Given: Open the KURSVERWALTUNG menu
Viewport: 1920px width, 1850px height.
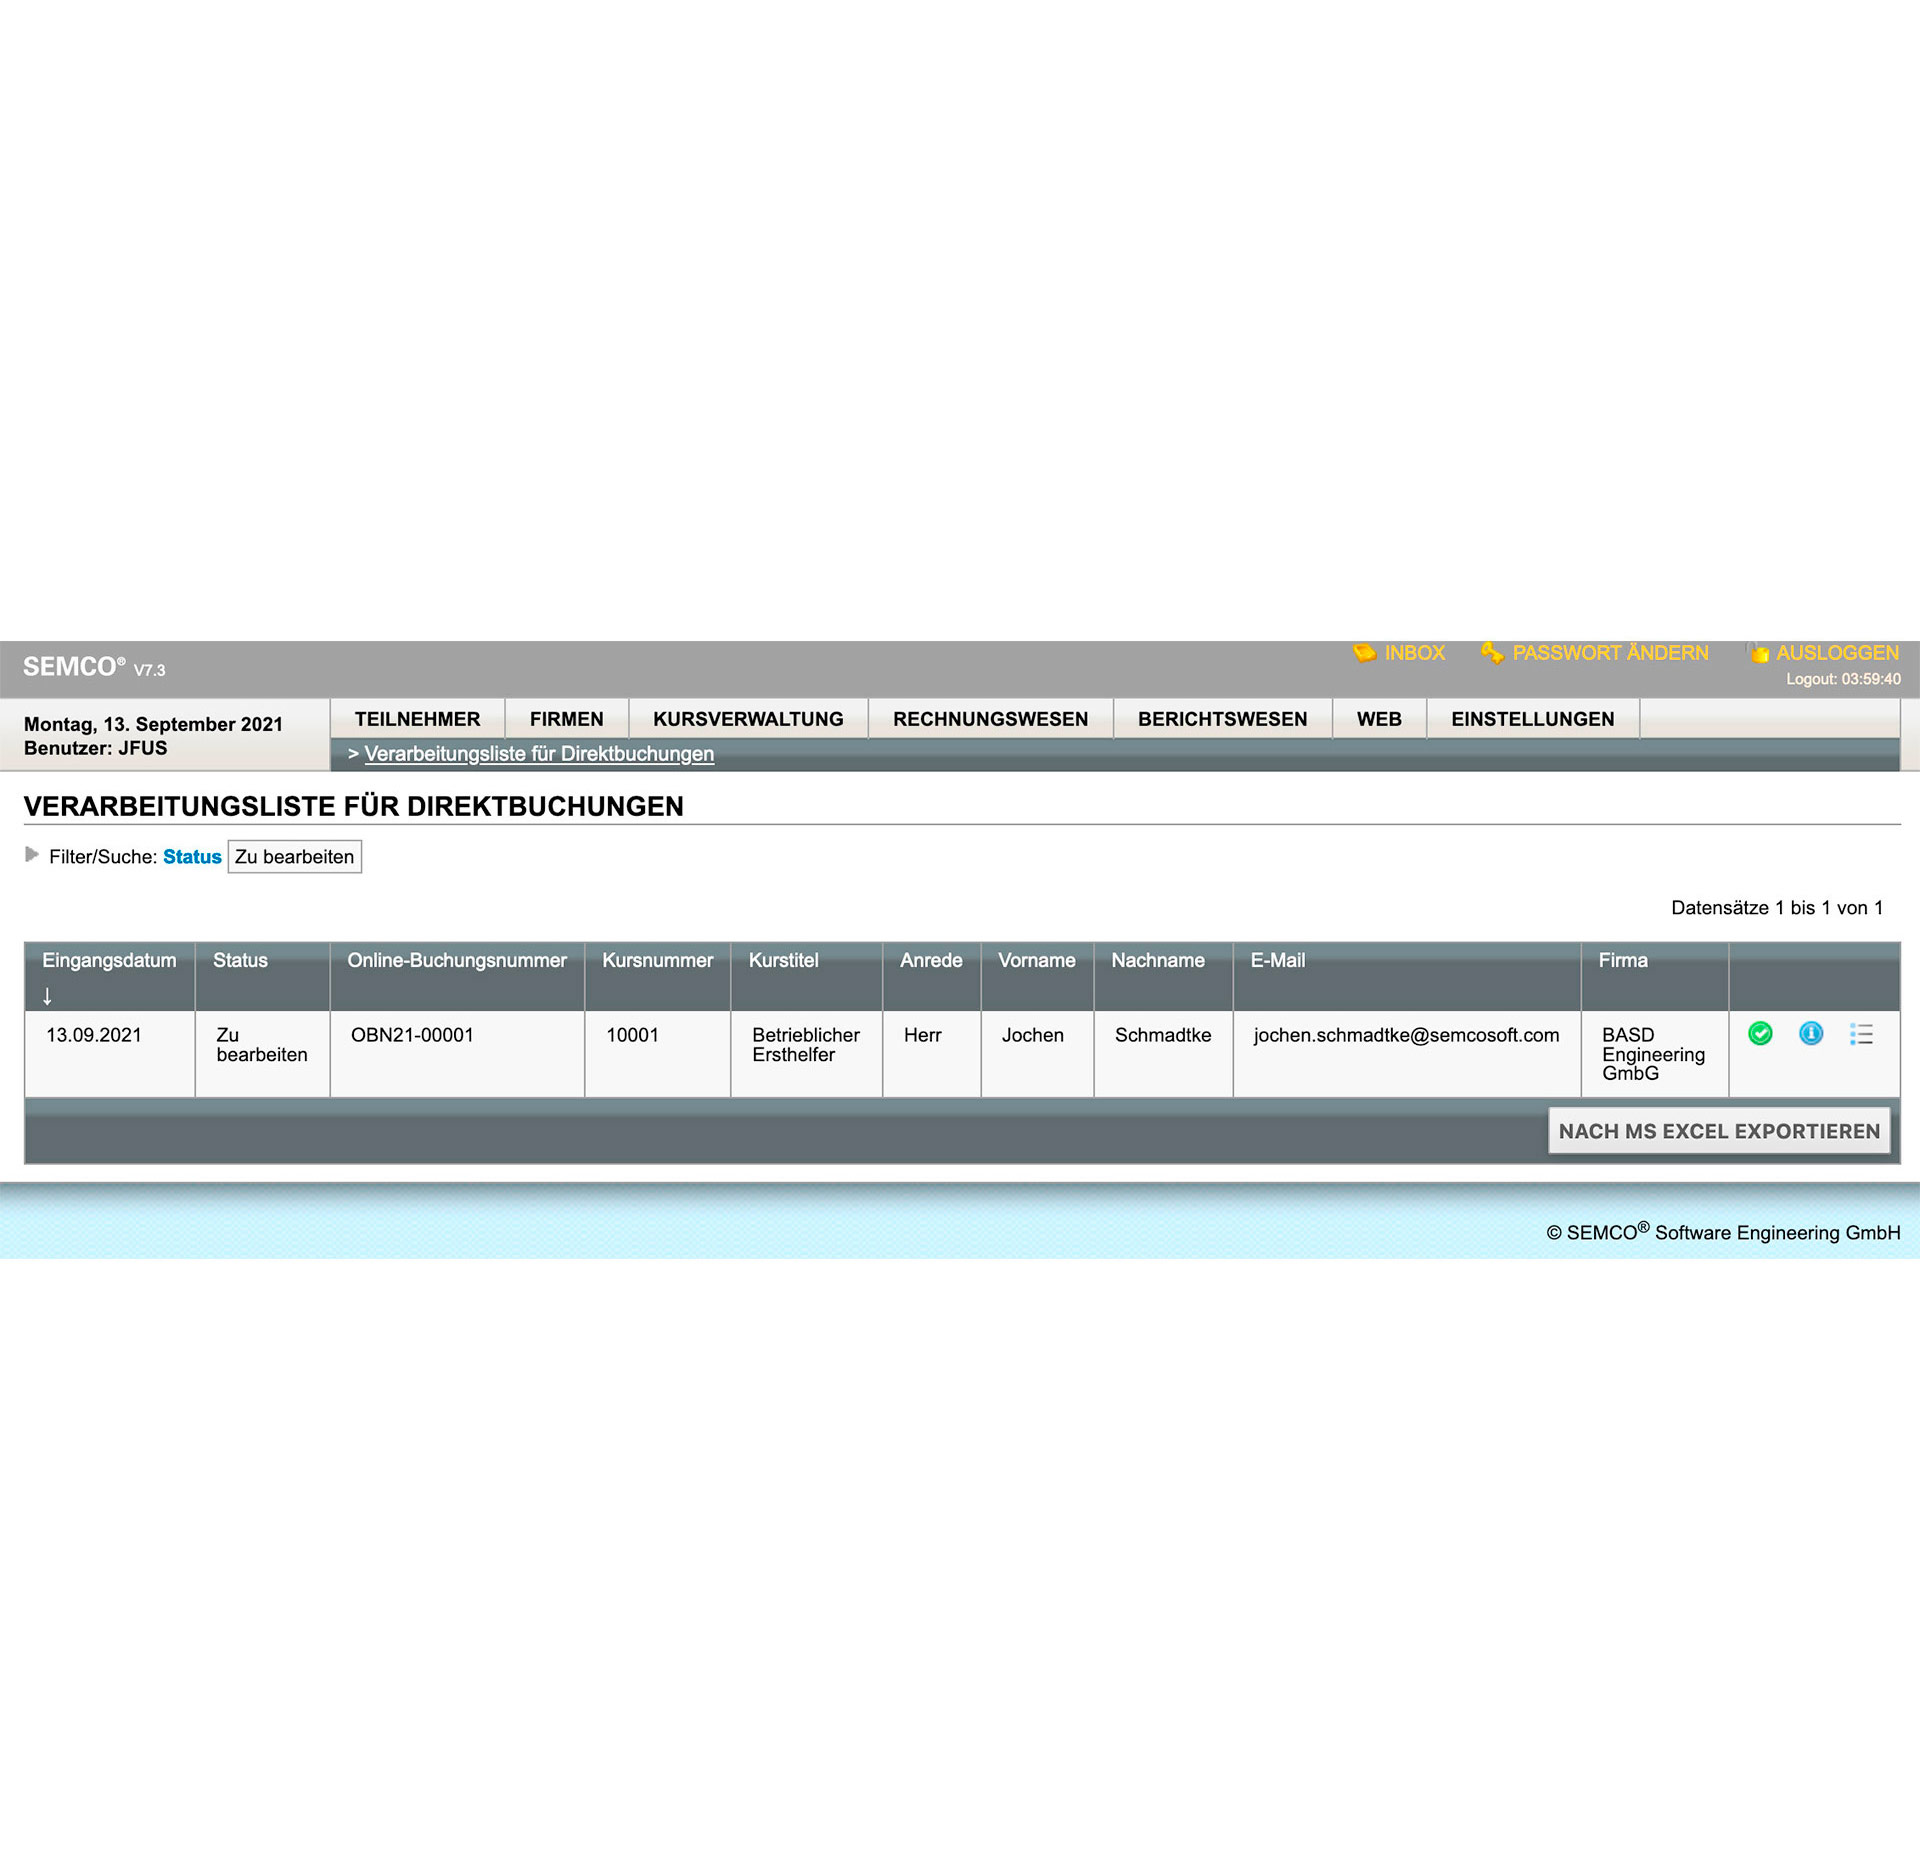Looking at the screenshot, I should tap(748, 719).
